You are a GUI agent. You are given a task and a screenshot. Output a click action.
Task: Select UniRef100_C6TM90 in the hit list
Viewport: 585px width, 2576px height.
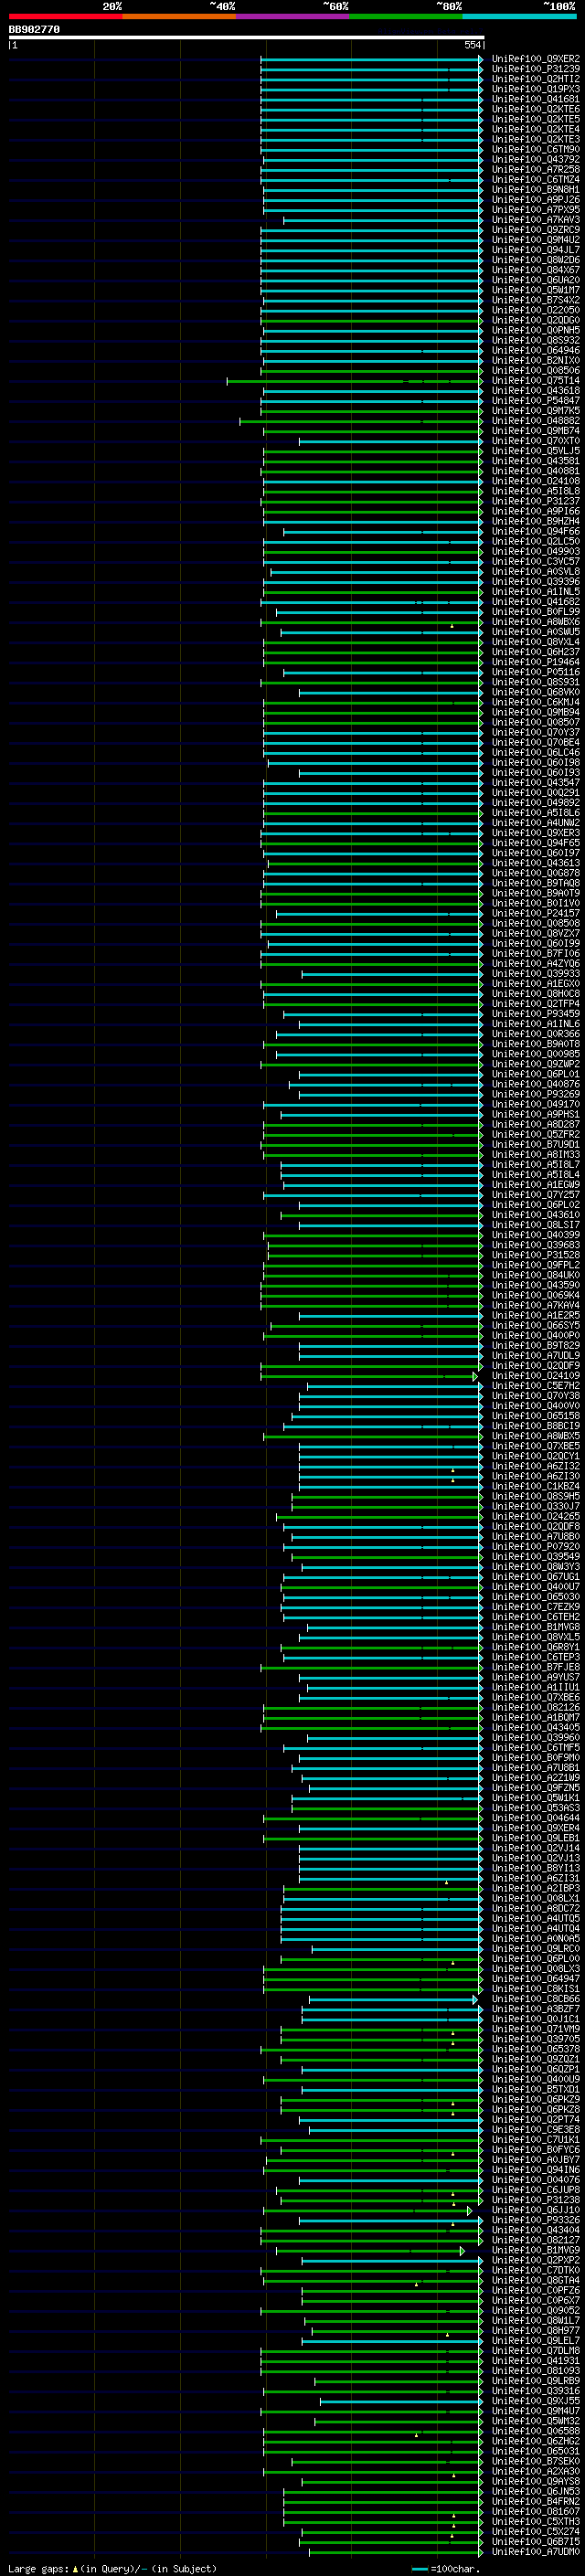click(535, 149)
